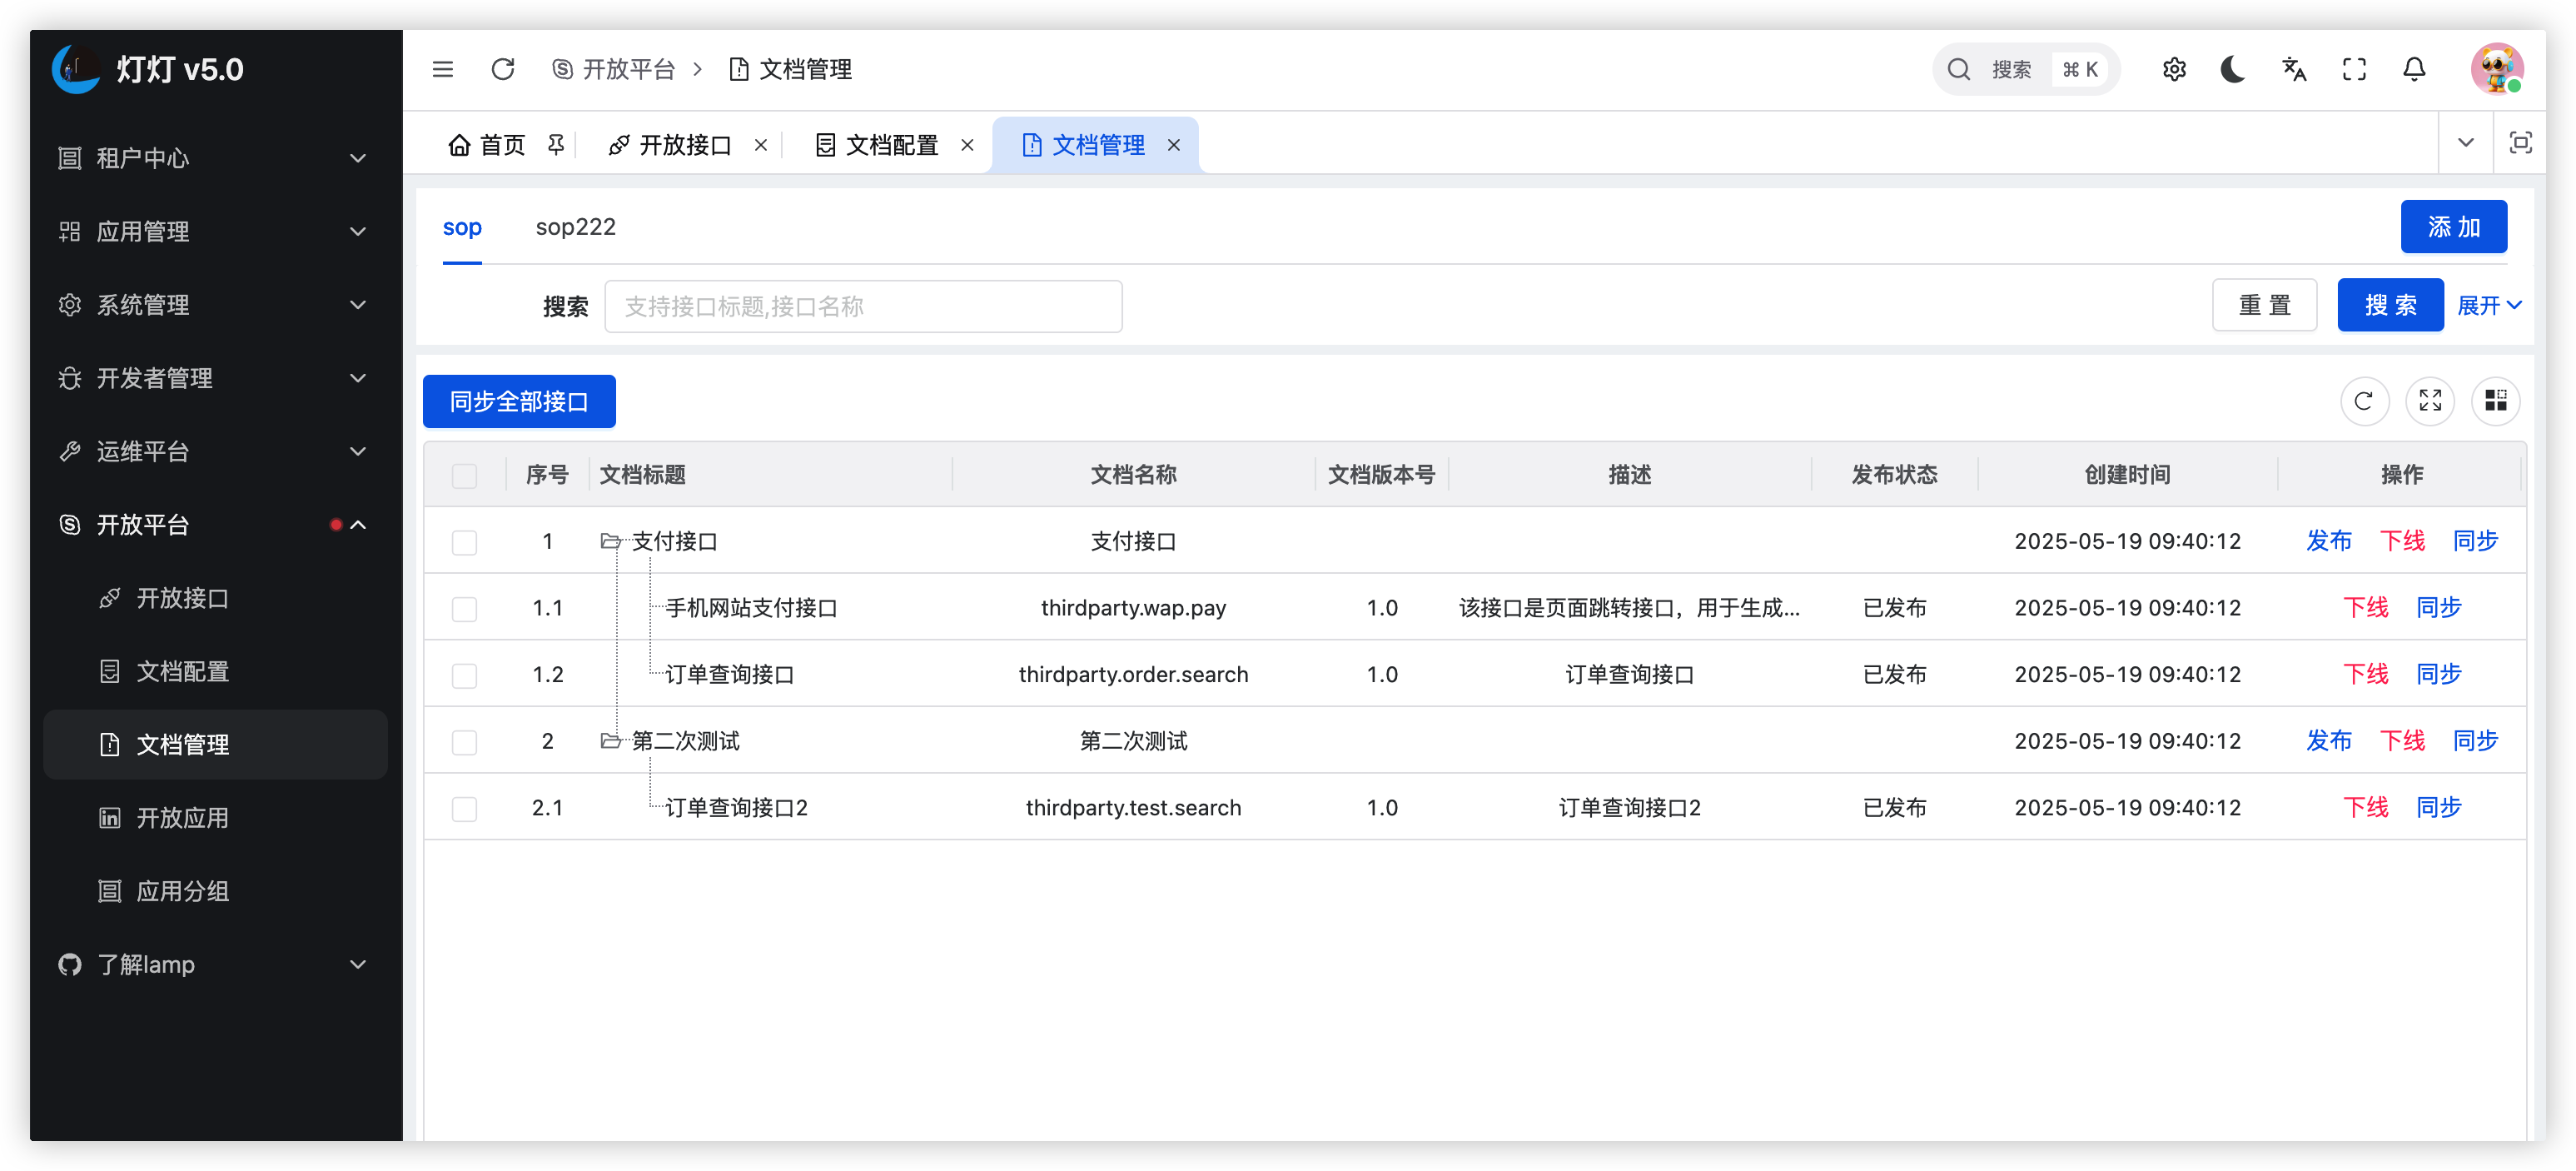
Task: Enter fullscreen via header icon
Action: (x=2354, y=69)
